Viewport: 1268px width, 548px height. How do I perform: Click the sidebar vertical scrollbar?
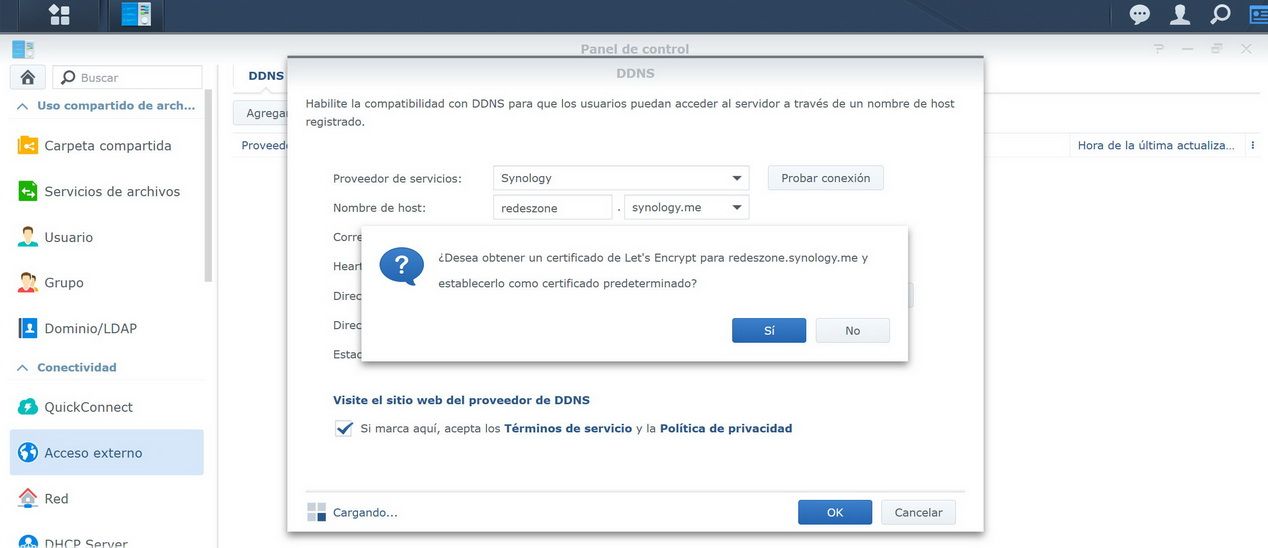(x=209, y=187)
